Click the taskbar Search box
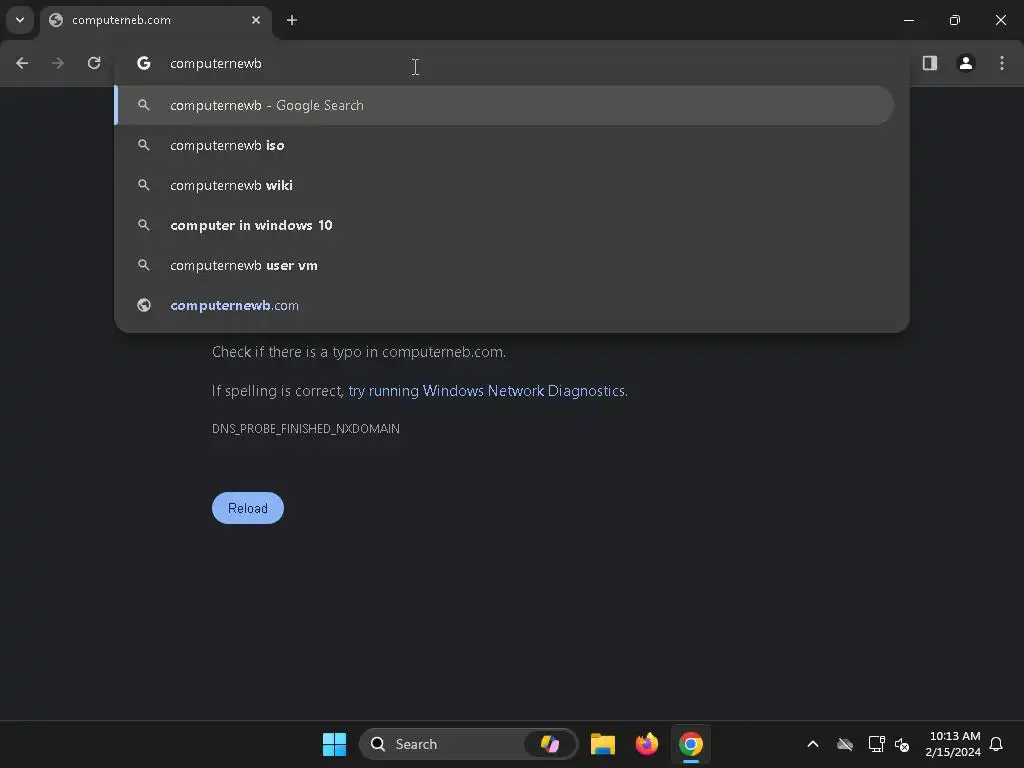Screen dimensions: 1024x768 (x=468, y=744)
